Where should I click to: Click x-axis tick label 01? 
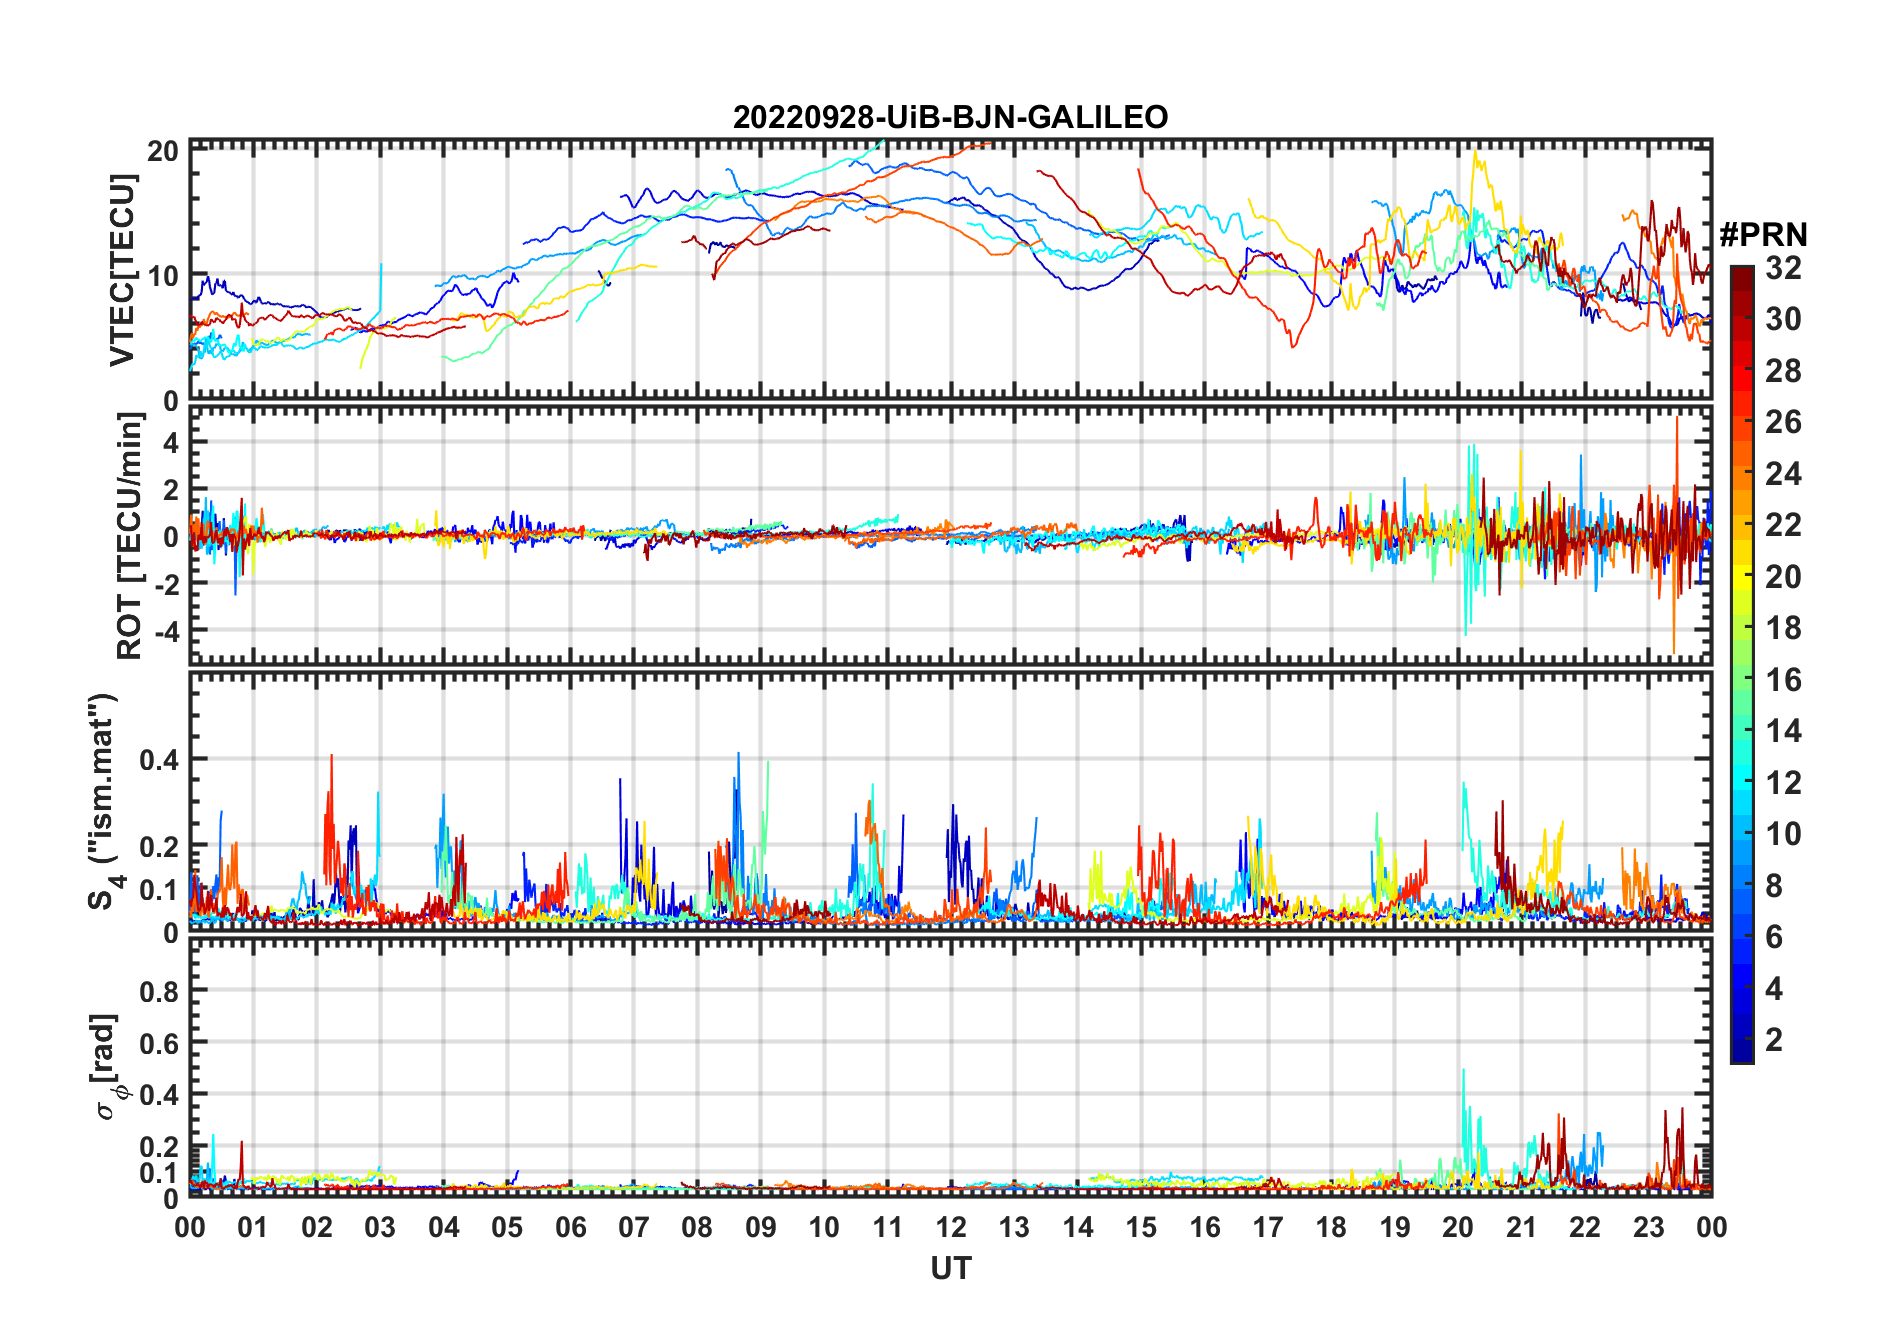tap(253, 1227)
